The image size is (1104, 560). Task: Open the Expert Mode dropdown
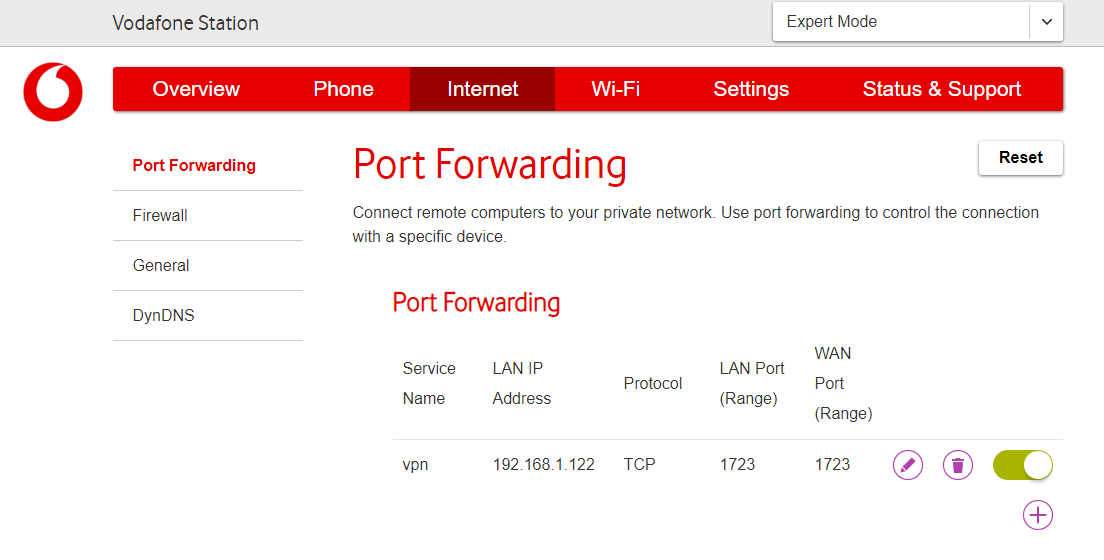tap(900, 22)
